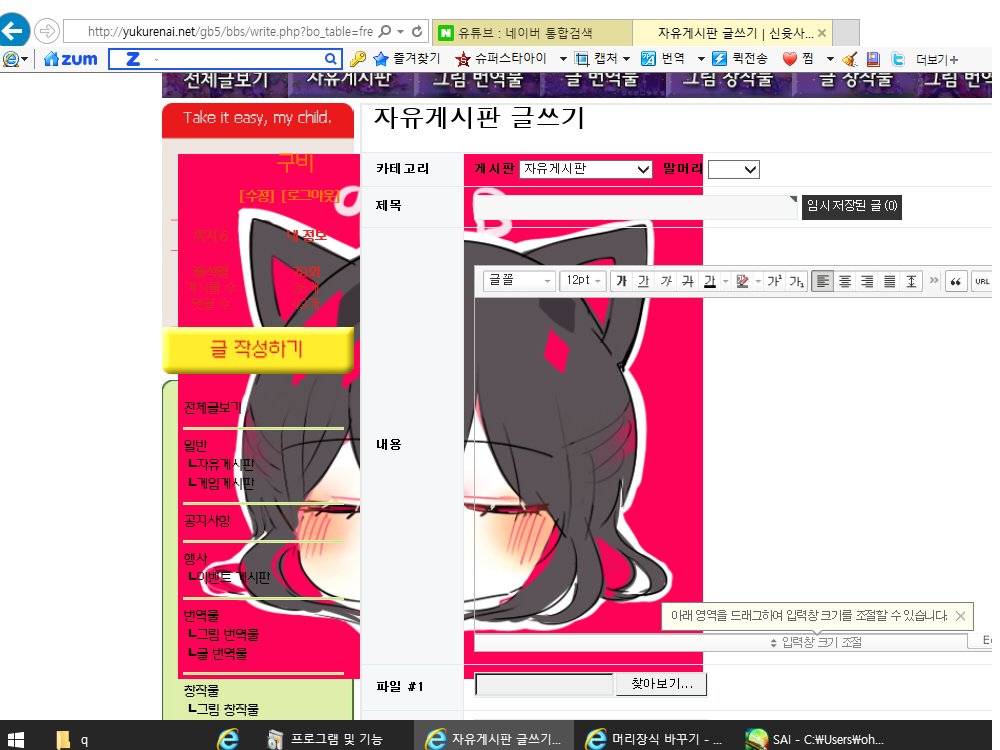Expand more editor toolbar items chevron
The width and height of the screenshot is (1000, 750).
coord(934,280)
